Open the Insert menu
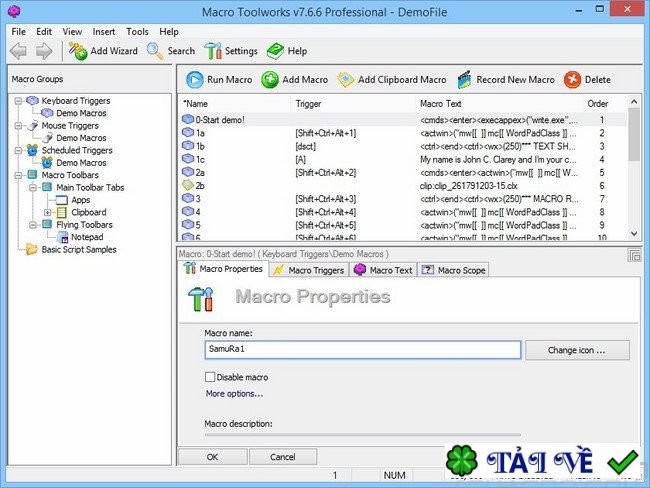The width and height of the screenshot is (650, 488). [x=104, y=32]
